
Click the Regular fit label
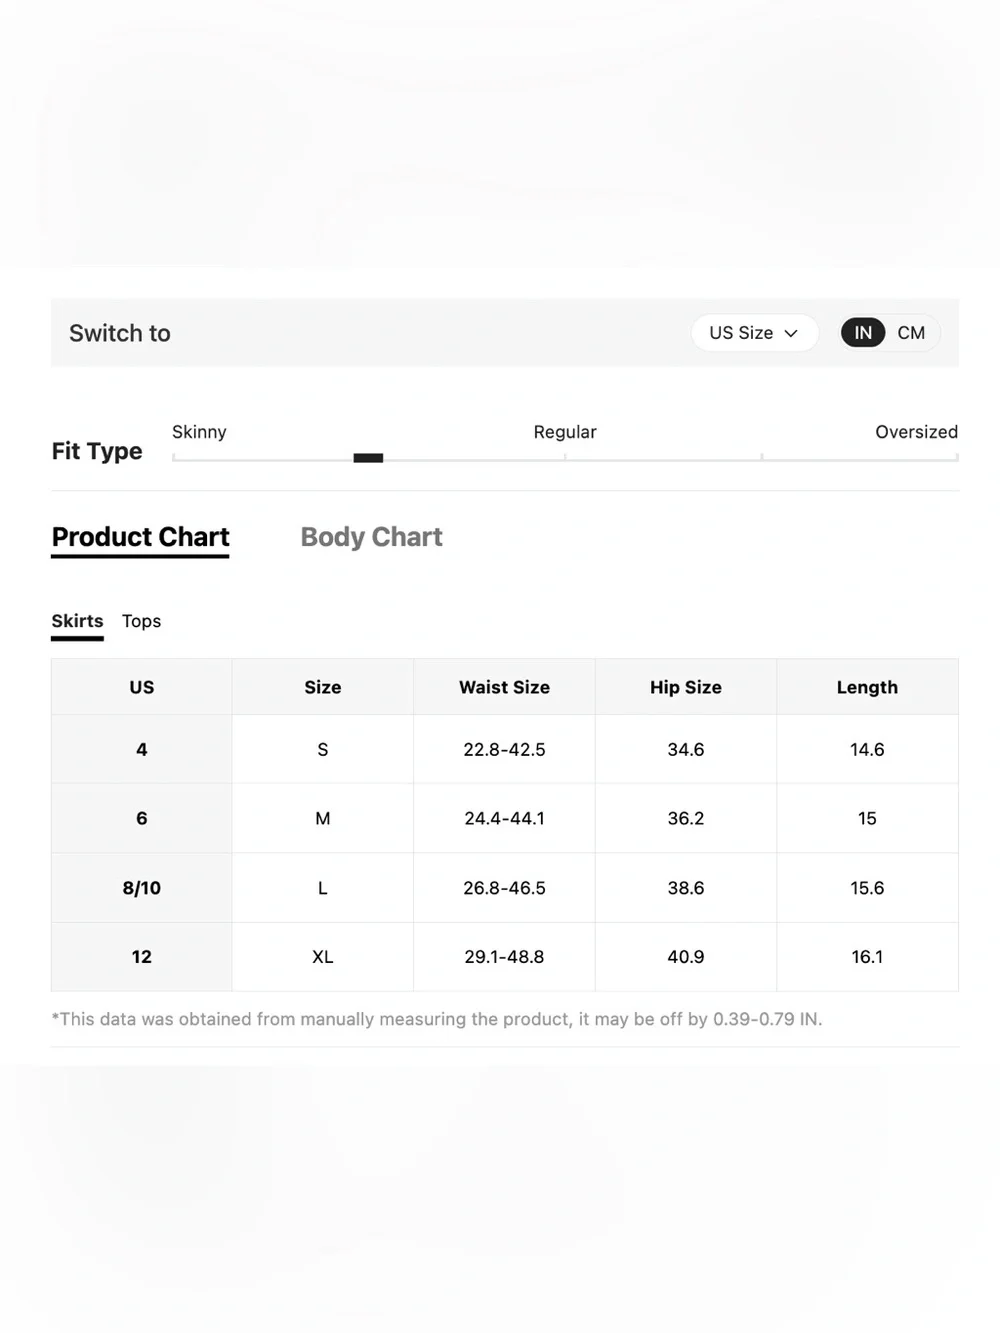pos(565,432)
